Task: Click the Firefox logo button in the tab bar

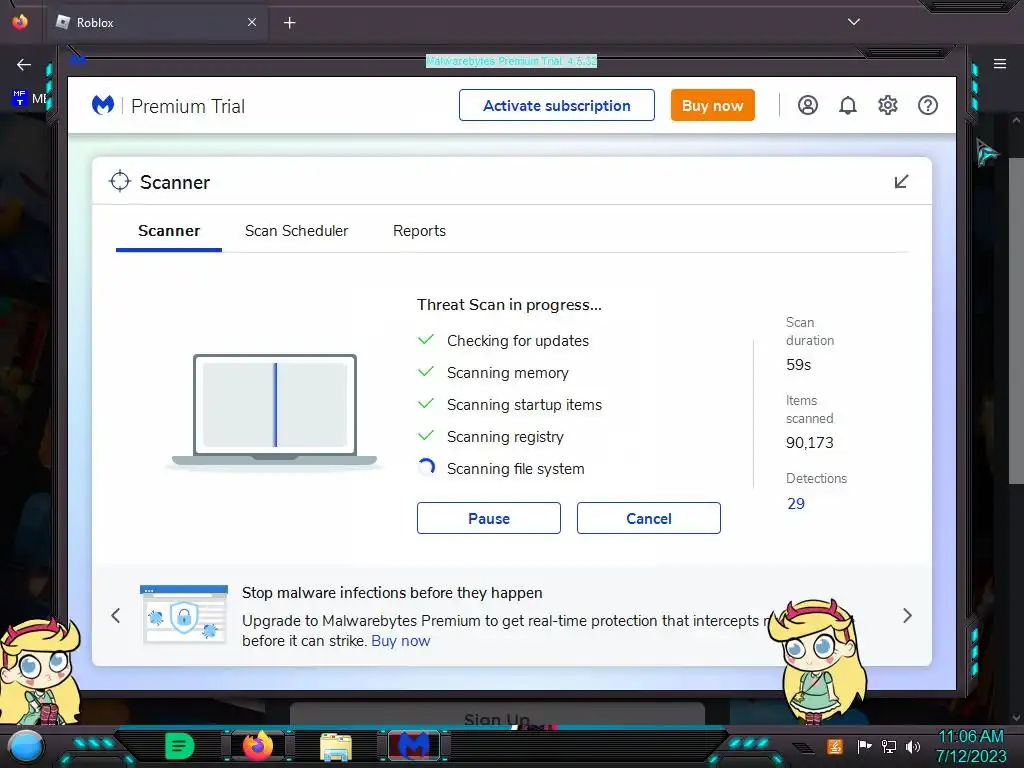Action: coord(20,22)
